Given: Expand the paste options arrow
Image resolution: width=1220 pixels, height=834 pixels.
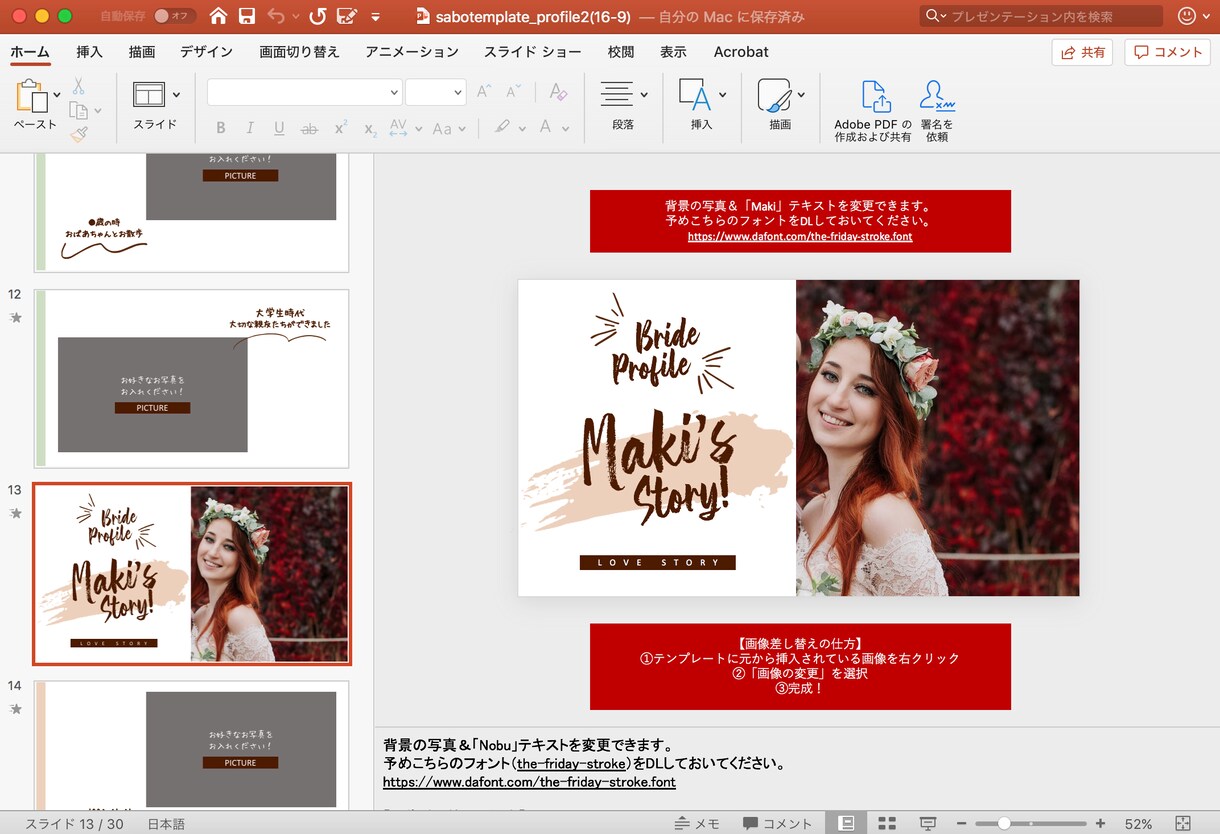Looking at the screenshot, I should tap(57, 95).
